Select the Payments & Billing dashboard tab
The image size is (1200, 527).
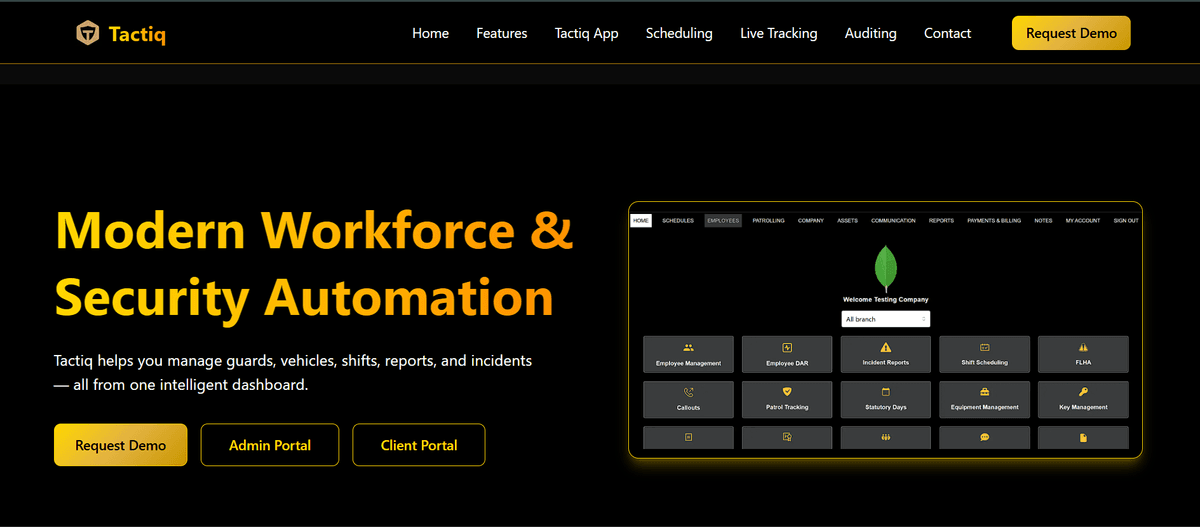tap(993, 220)
